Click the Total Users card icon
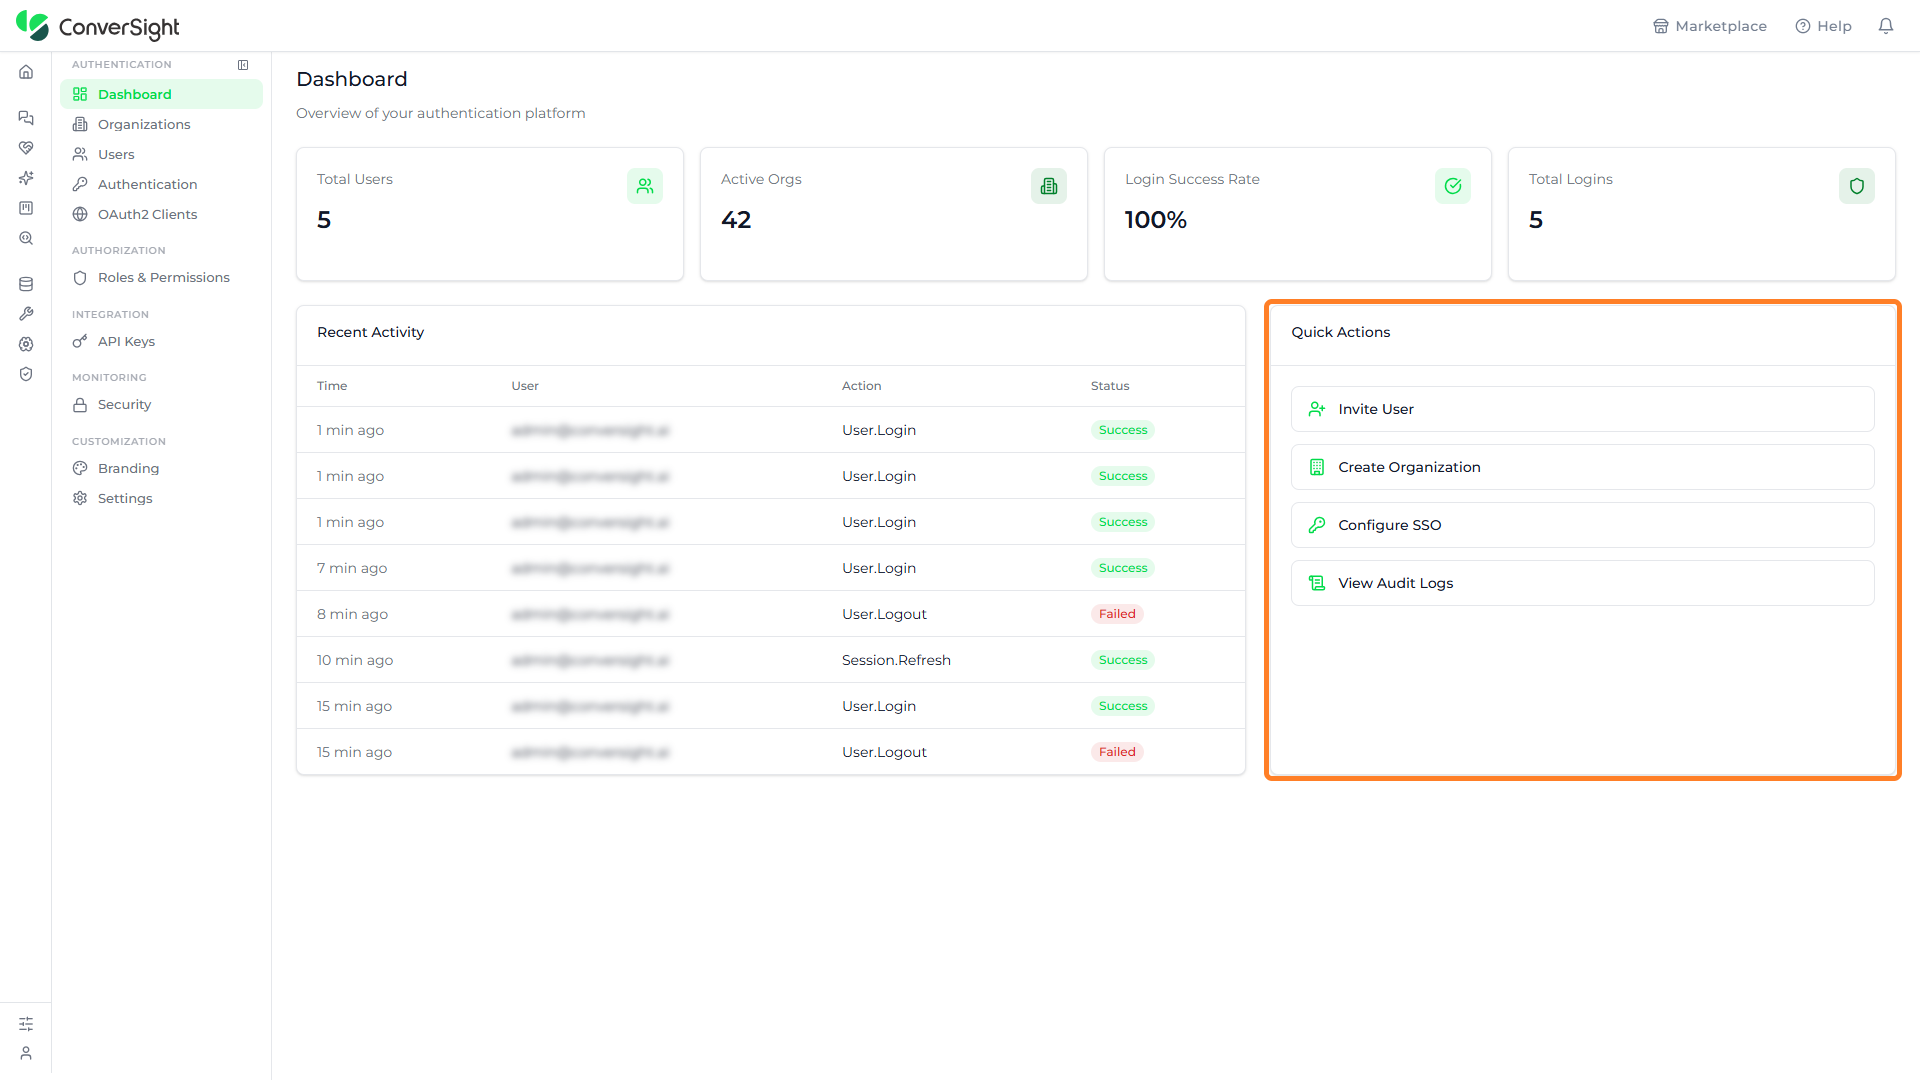This screenshot has height=1080, width=1920. pyautogui.click(x=645, y=186)
